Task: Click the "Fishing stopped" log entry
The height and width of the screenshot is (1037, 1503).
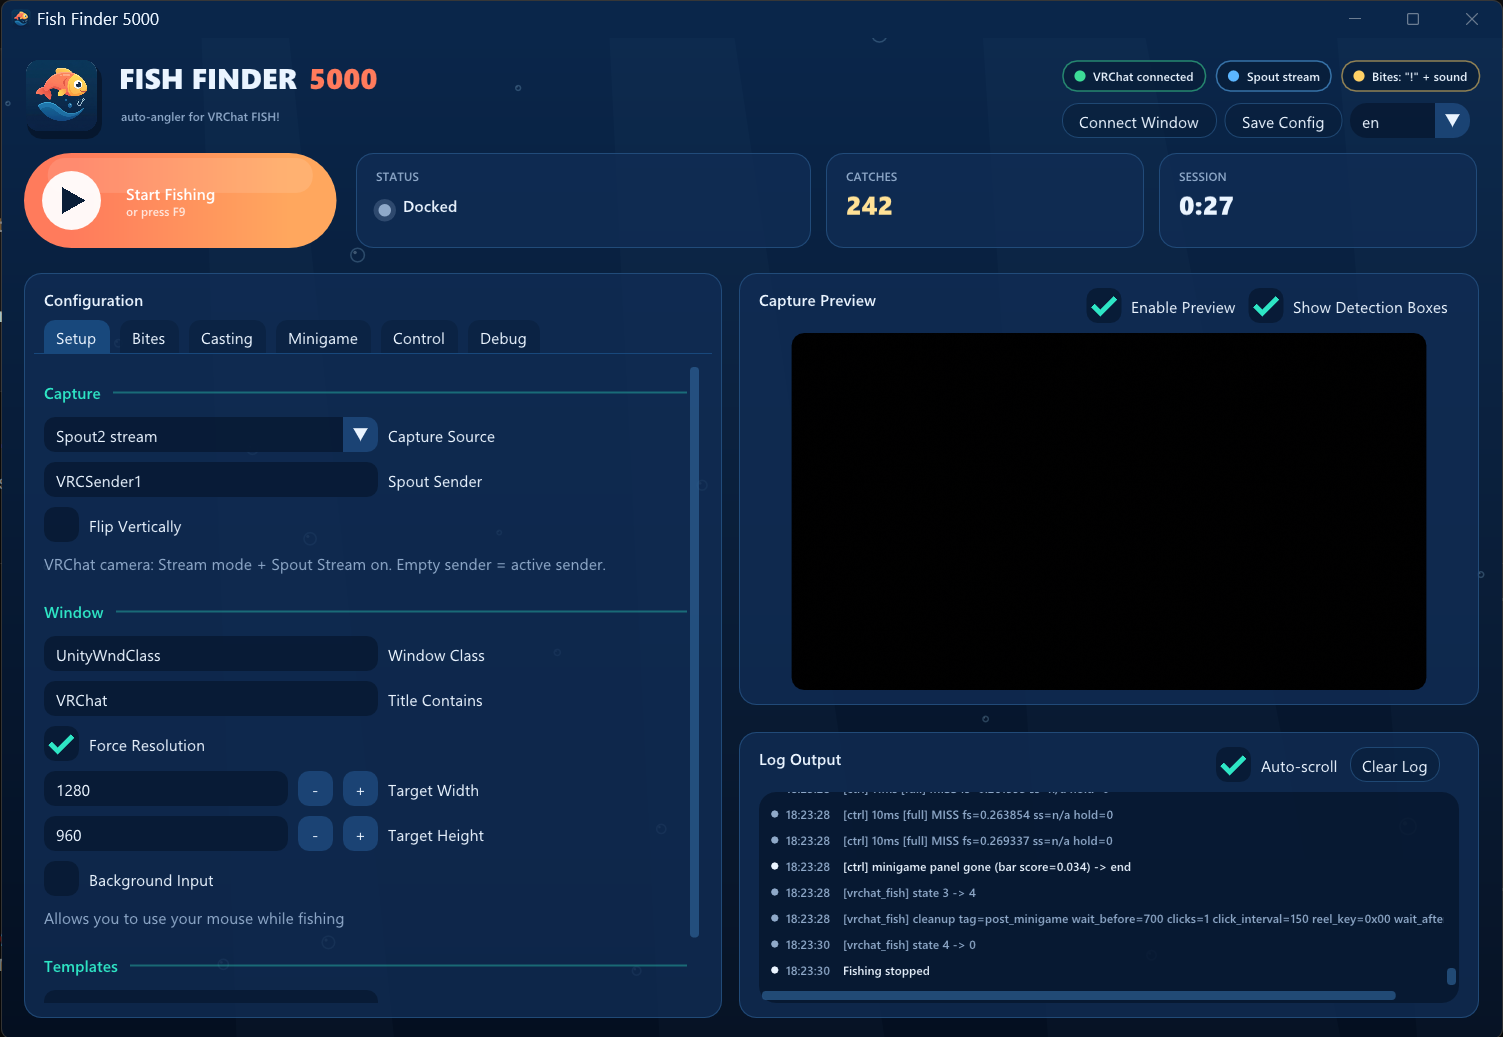Action: point(886,971)
